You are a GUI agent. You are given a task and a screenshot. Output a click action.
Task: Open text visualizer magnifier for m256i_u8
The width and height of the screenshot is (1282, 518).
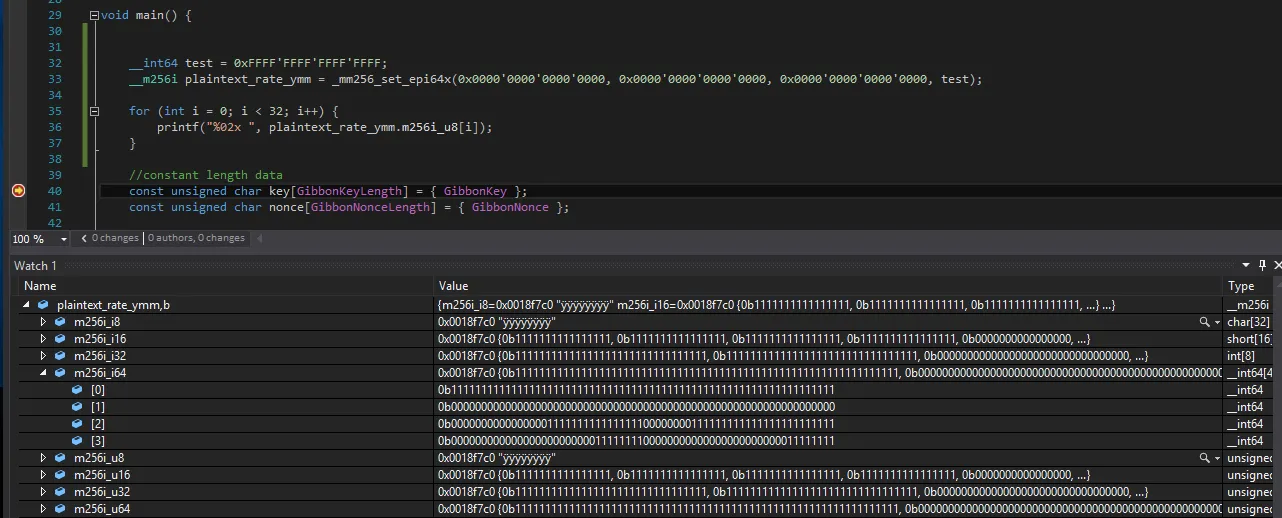click(x=1204, y=458)
